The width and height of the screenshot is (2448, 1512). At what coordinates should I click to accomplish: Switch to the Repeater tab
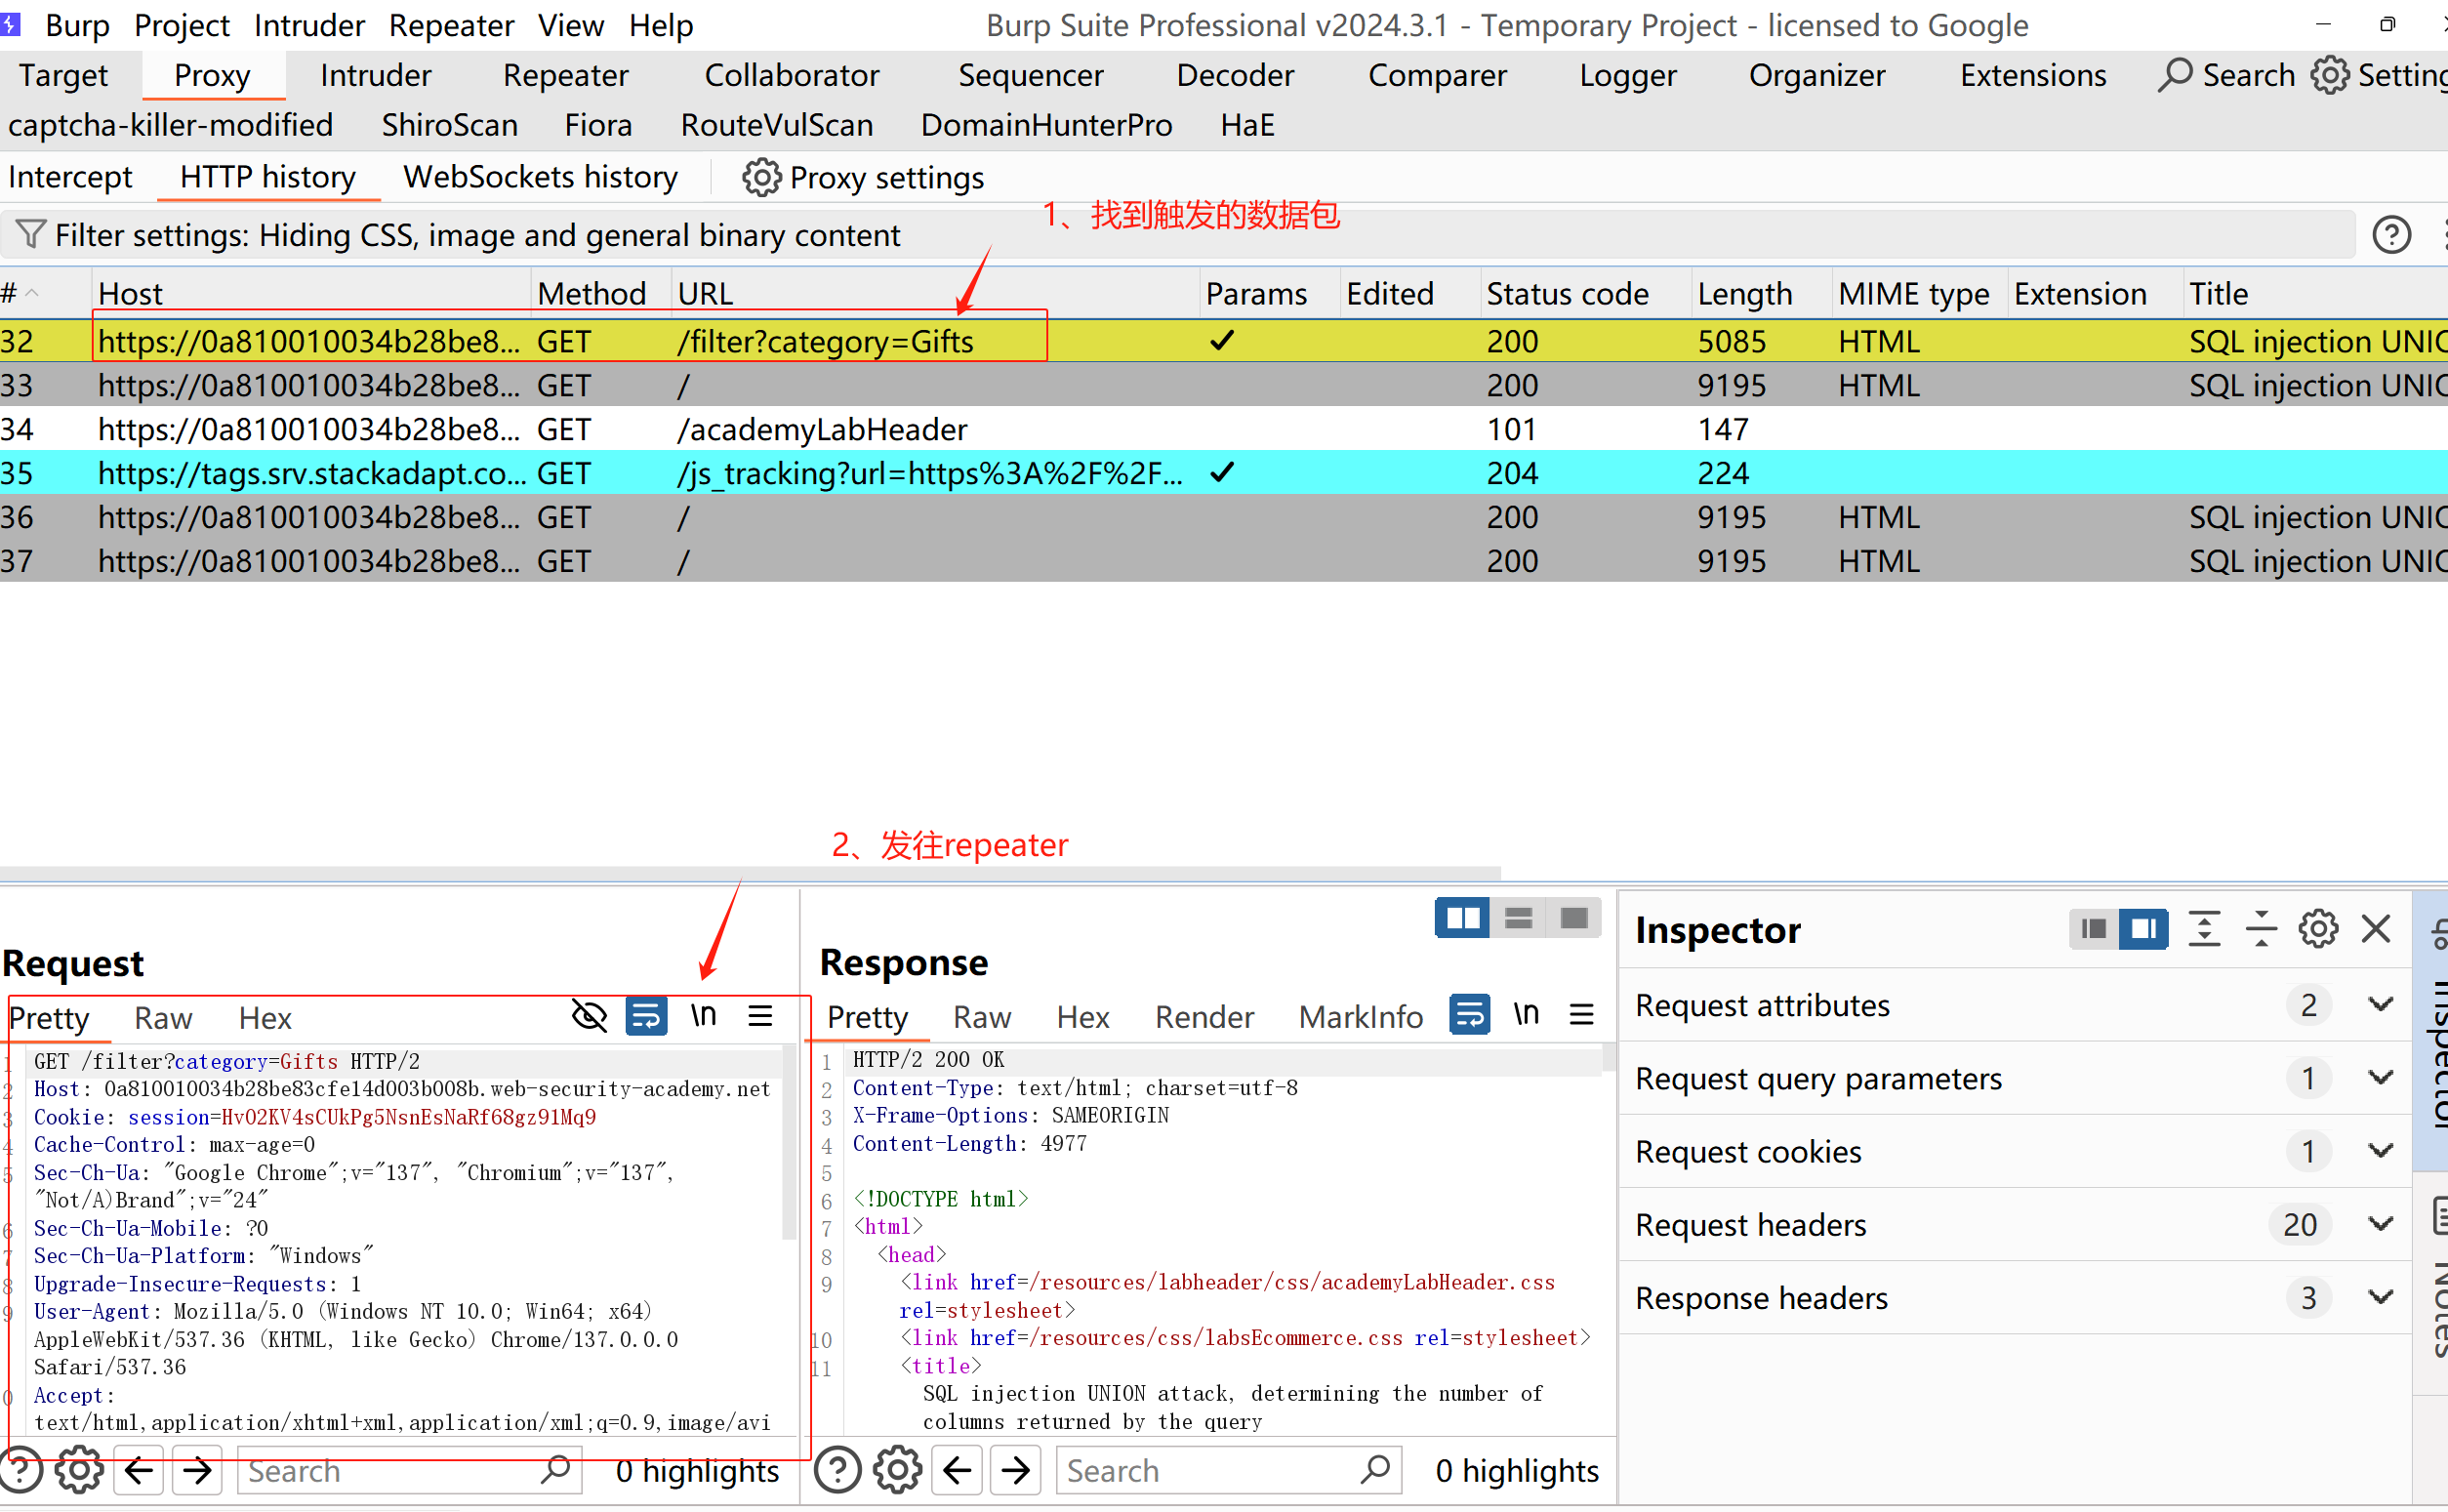(x=565, y=75)
